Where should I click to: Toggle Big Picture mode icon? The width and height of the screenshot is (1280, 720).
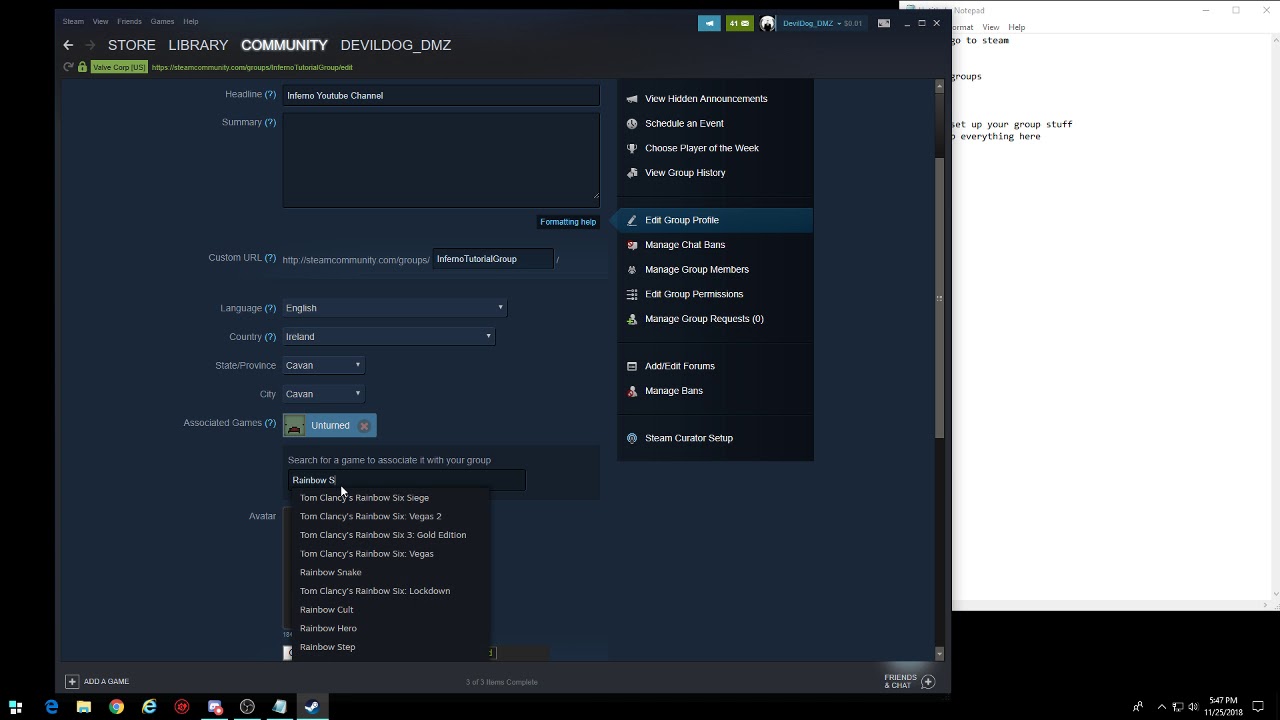point(884,23)
